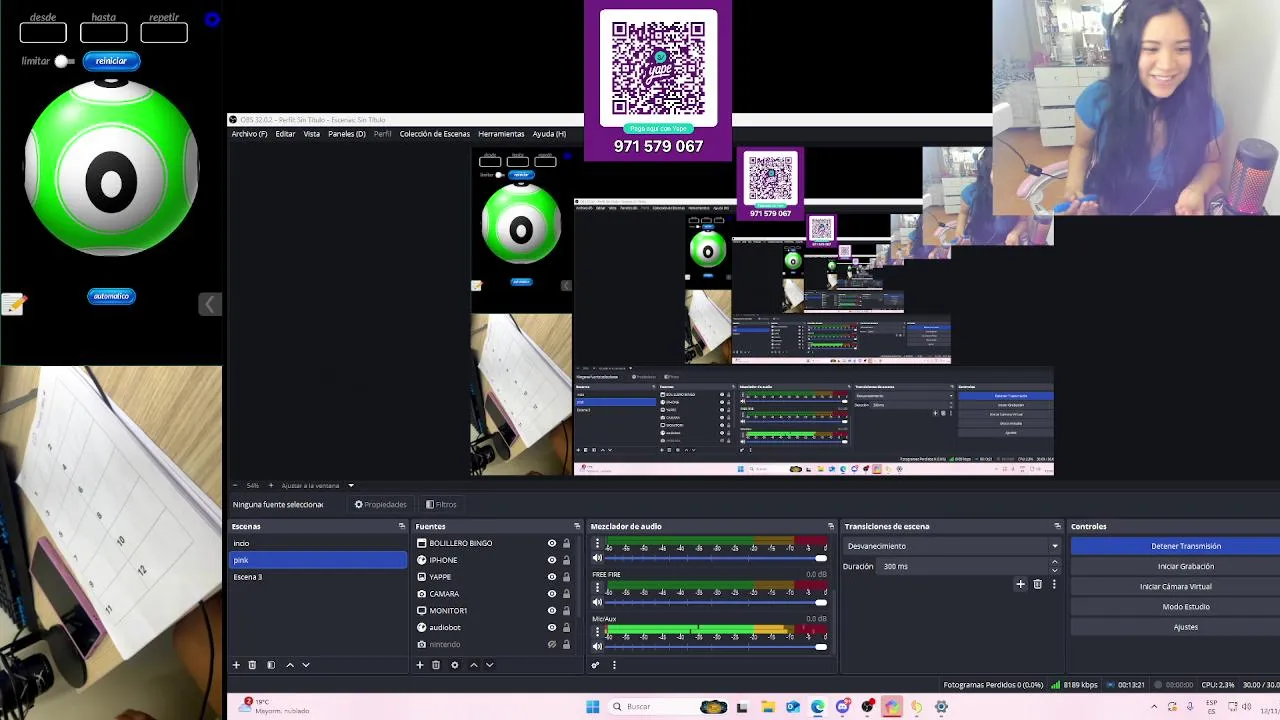Image resolution: width=1280 pixels, height=720 pixels.
Task: Lock the CAMARA source
Action: click(x=566, y=594)
